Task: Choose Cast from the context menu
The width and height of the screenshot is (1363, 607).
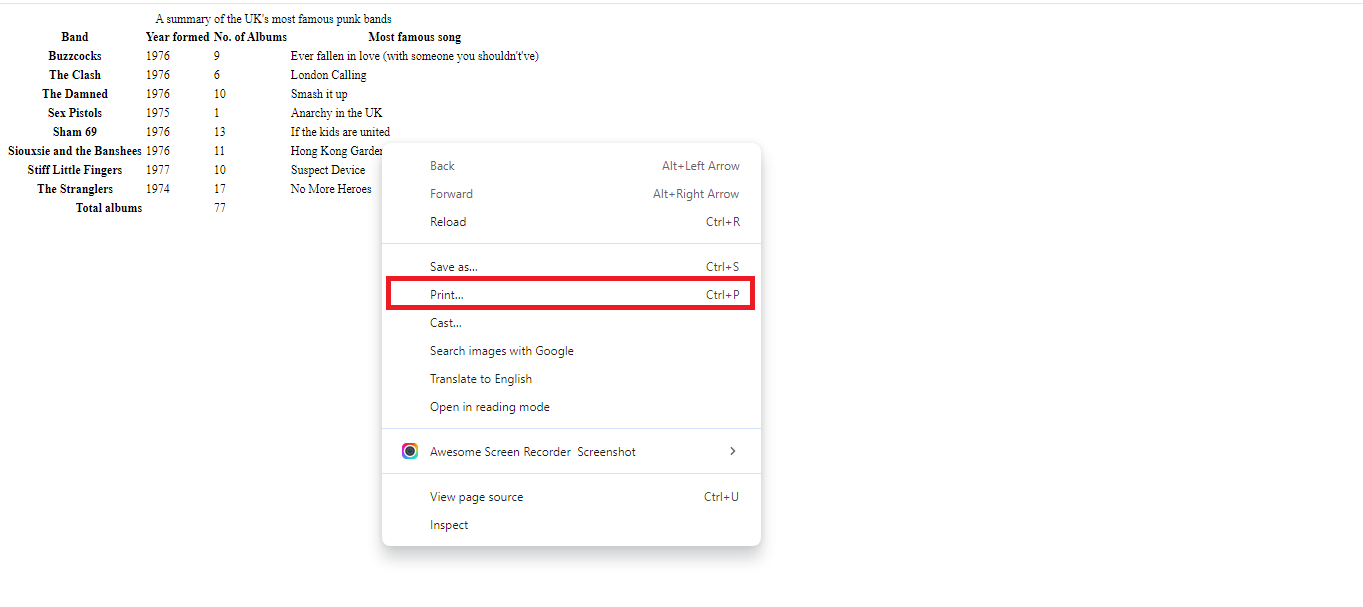Action: click(x=444, y=322)
